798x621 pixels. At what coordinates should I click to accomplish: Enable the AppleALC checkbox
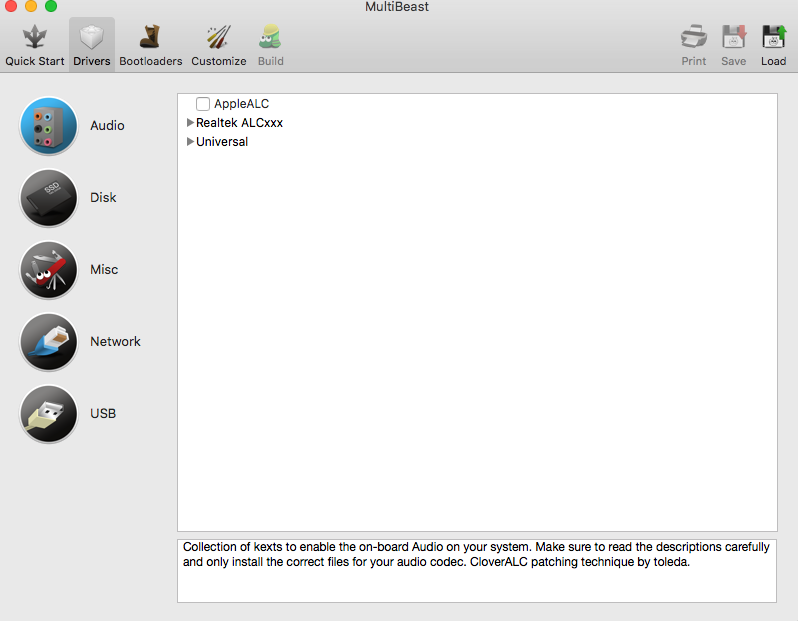tap(203, 104)
